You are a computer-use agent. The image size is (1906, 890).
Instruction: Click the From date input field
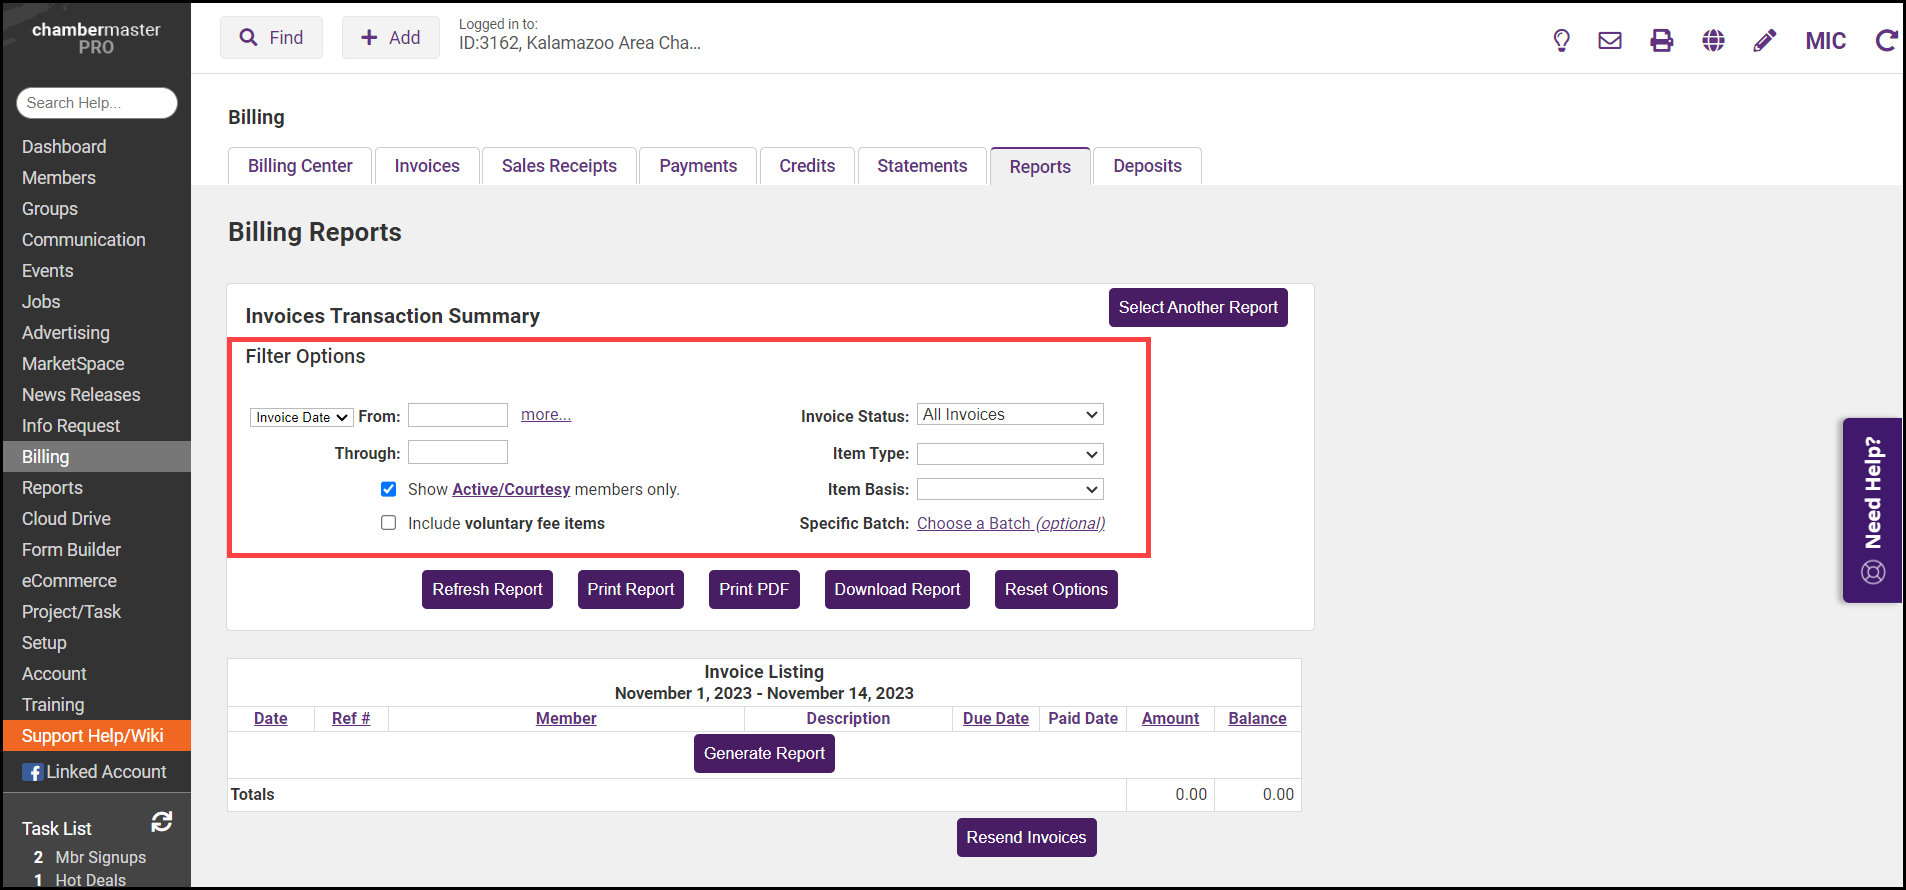pos(458,415)
